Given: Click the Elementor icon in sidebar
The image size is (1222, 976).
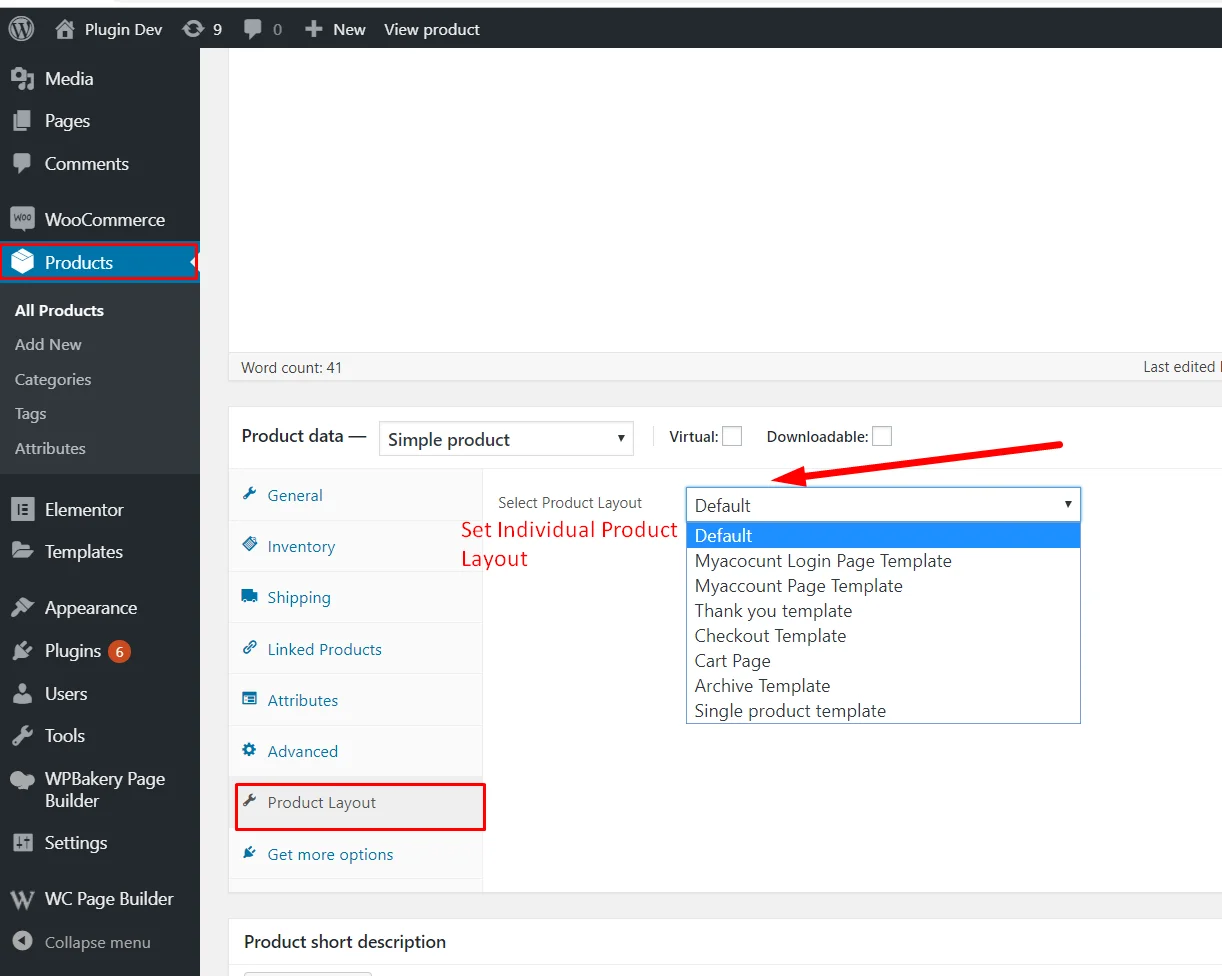Looking at the screenshot, I should click(x=22, y=509).
